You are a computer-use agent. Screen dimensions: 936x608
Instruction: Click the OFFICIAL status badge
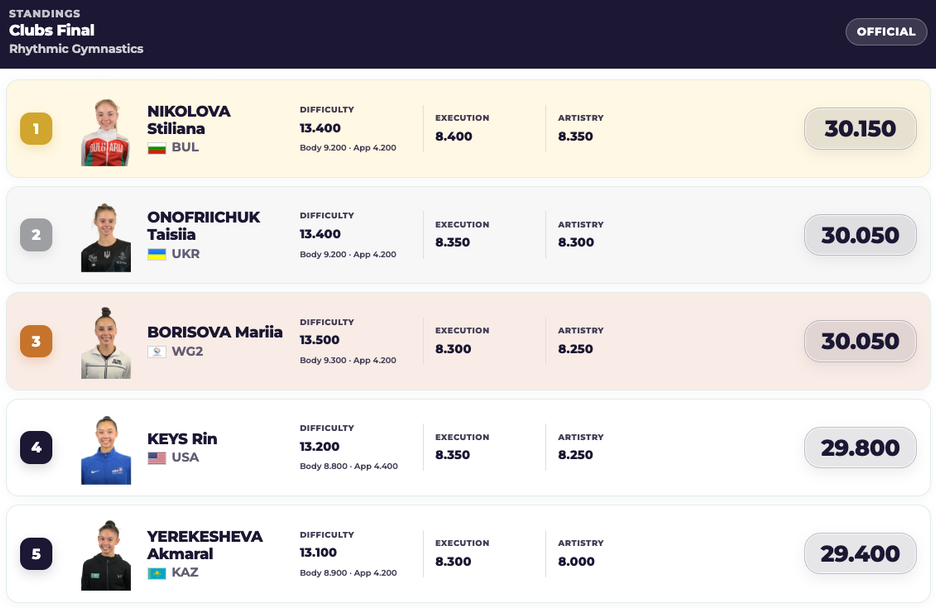[x=886, y=32]
